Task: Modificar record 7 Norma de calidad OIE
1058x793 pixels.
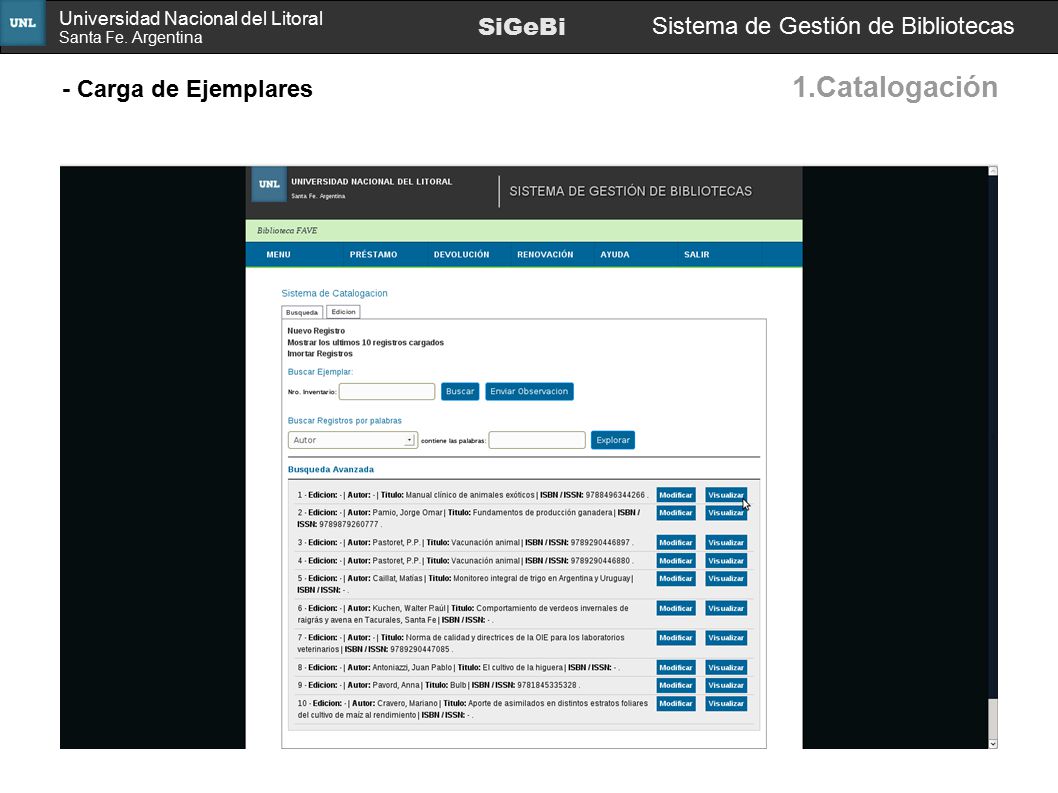Action: point(676,638)
